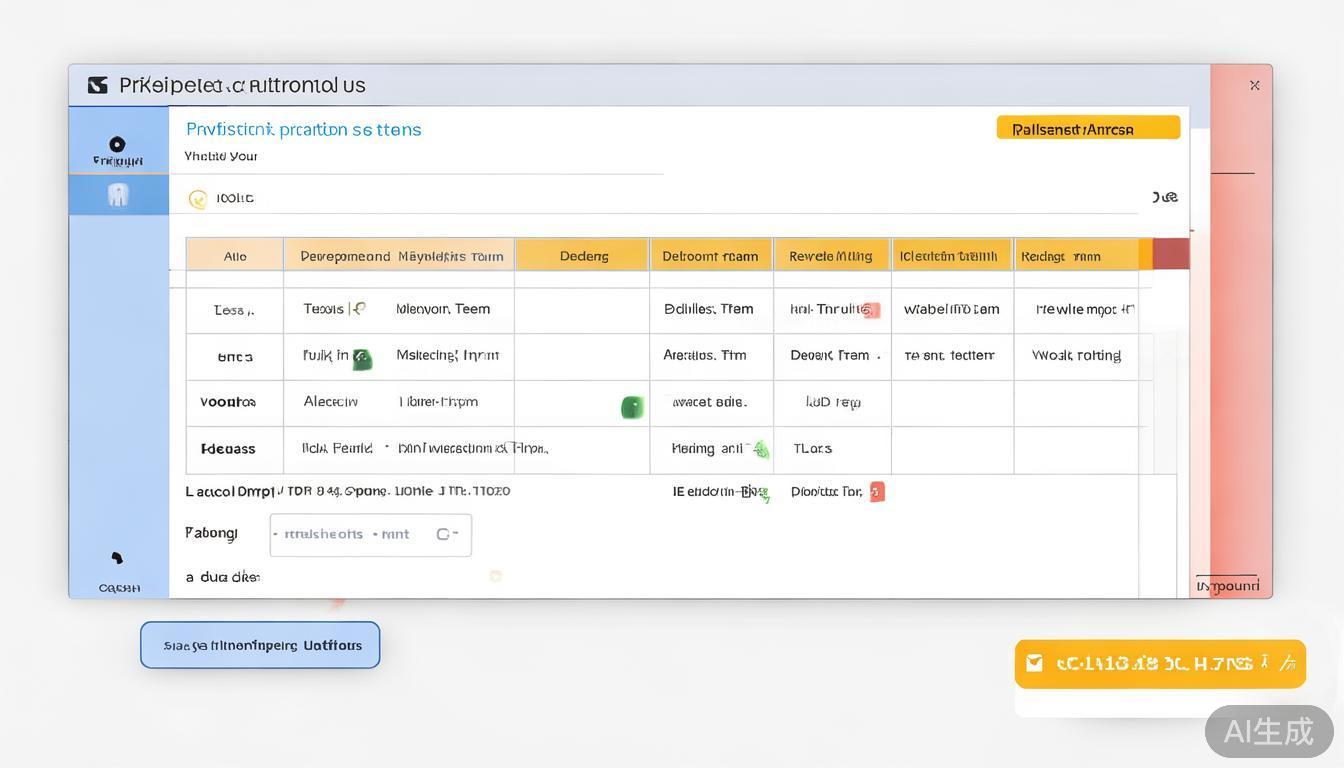1344x768 pixels.
Task: Click the green icon next to 'Fulk in'
Action: 362,359
